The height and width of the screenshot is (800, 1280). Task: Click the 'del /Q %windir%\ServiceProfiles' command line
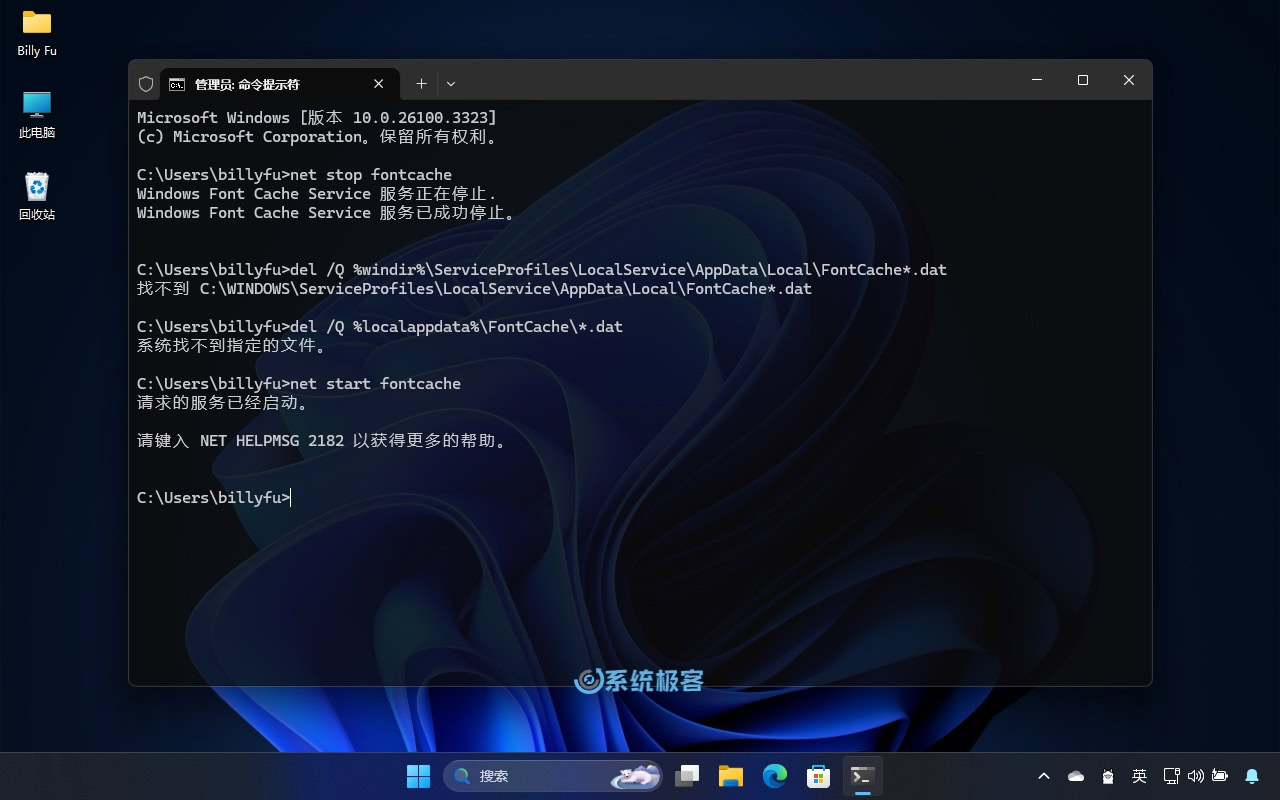[542, 269]
